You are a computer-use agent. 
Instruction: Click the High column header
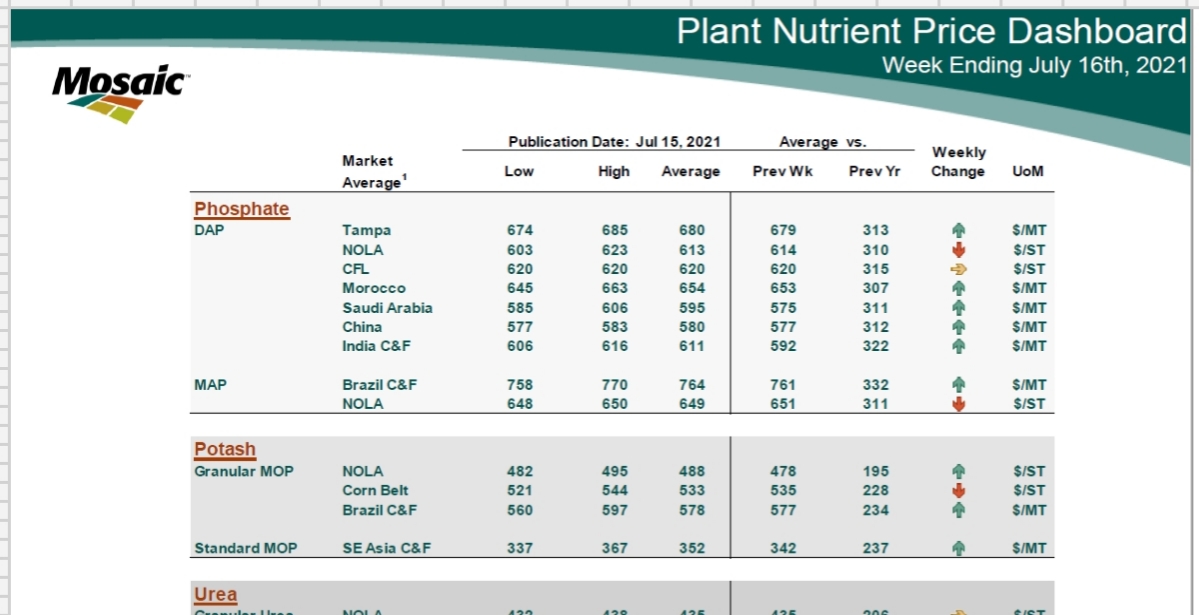[614, 171]
